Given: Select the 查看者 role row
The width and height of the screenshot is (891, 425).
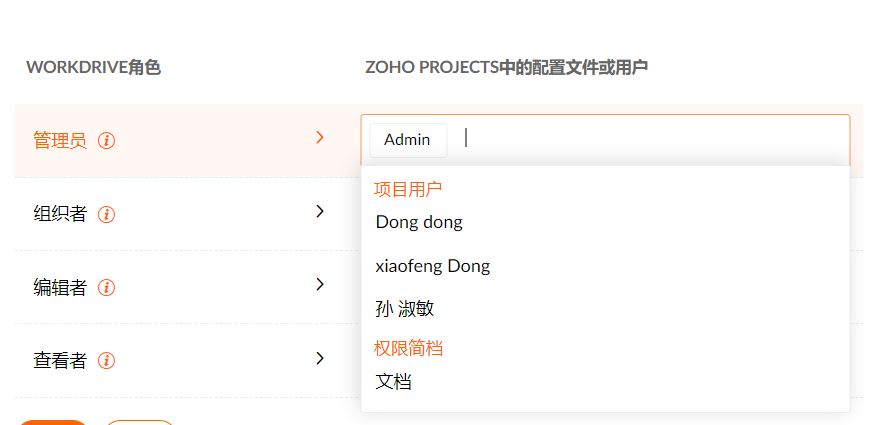Looking at the screenshot, I should tap(60, 361).
